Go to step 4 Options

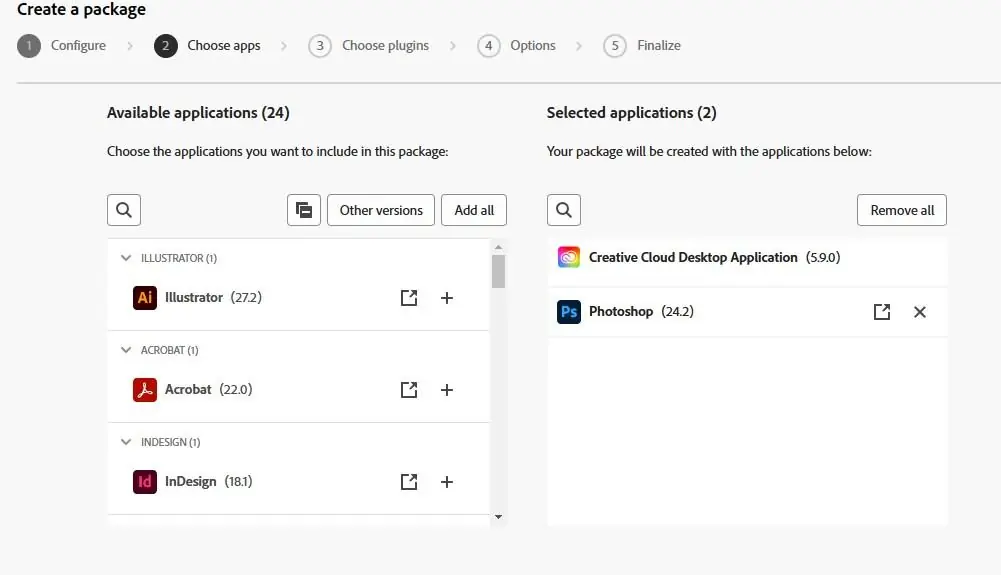click(x=516, y=46)
